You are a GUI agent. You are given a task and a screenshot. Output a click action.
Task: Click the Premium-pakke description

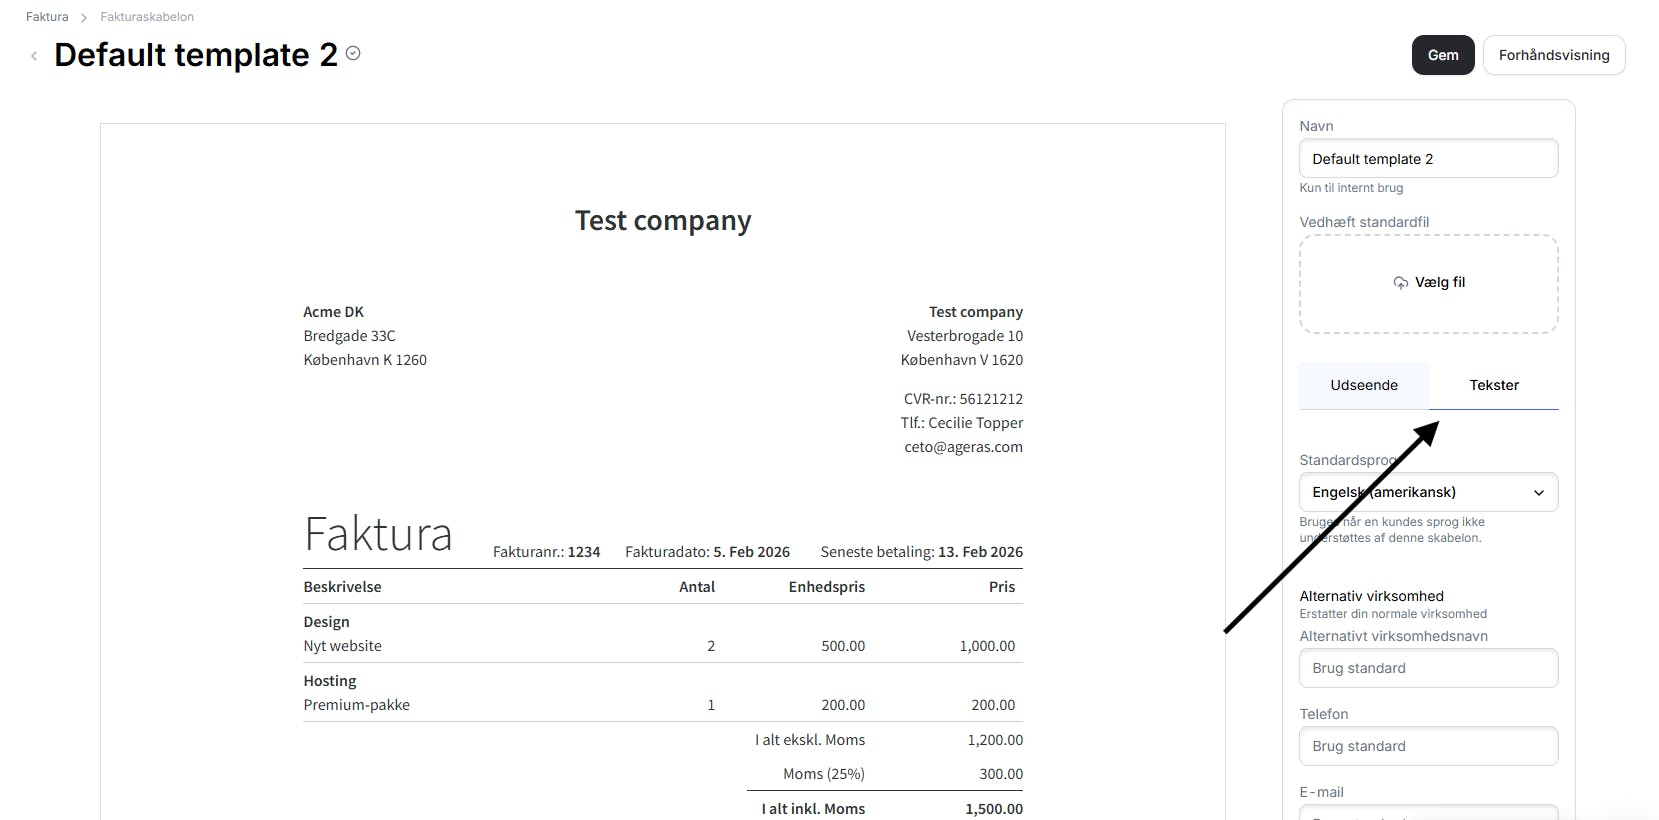point(357,705)
